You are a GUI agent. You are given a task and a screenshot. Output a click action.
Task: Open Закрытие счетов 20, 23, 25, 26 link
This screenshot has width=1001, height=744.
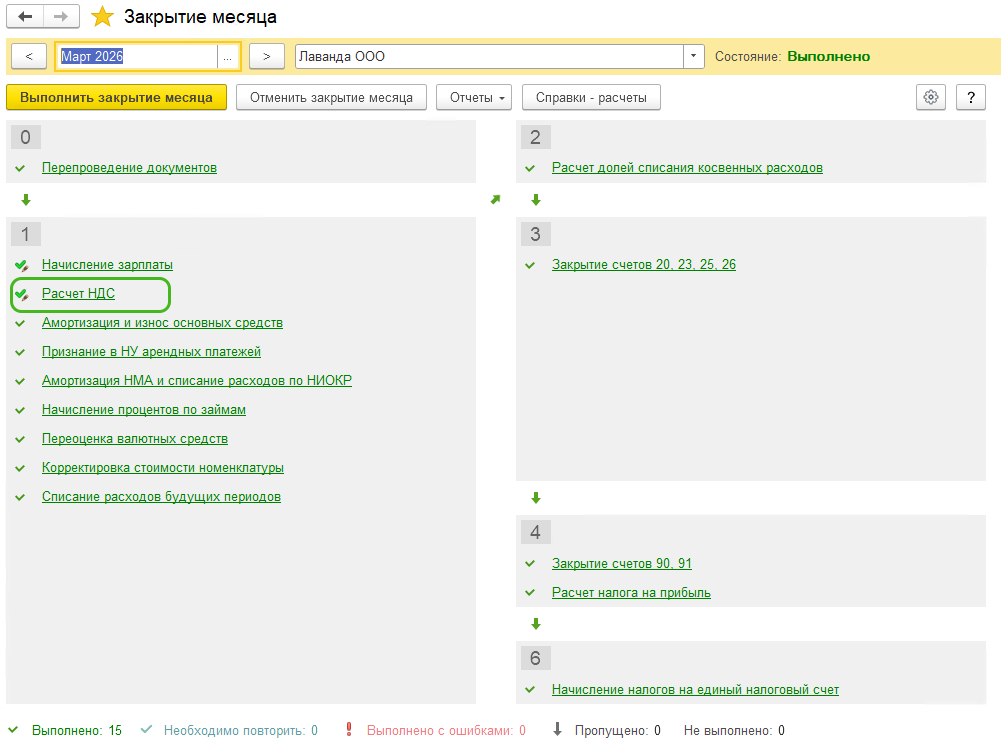(x=644, y=265)
